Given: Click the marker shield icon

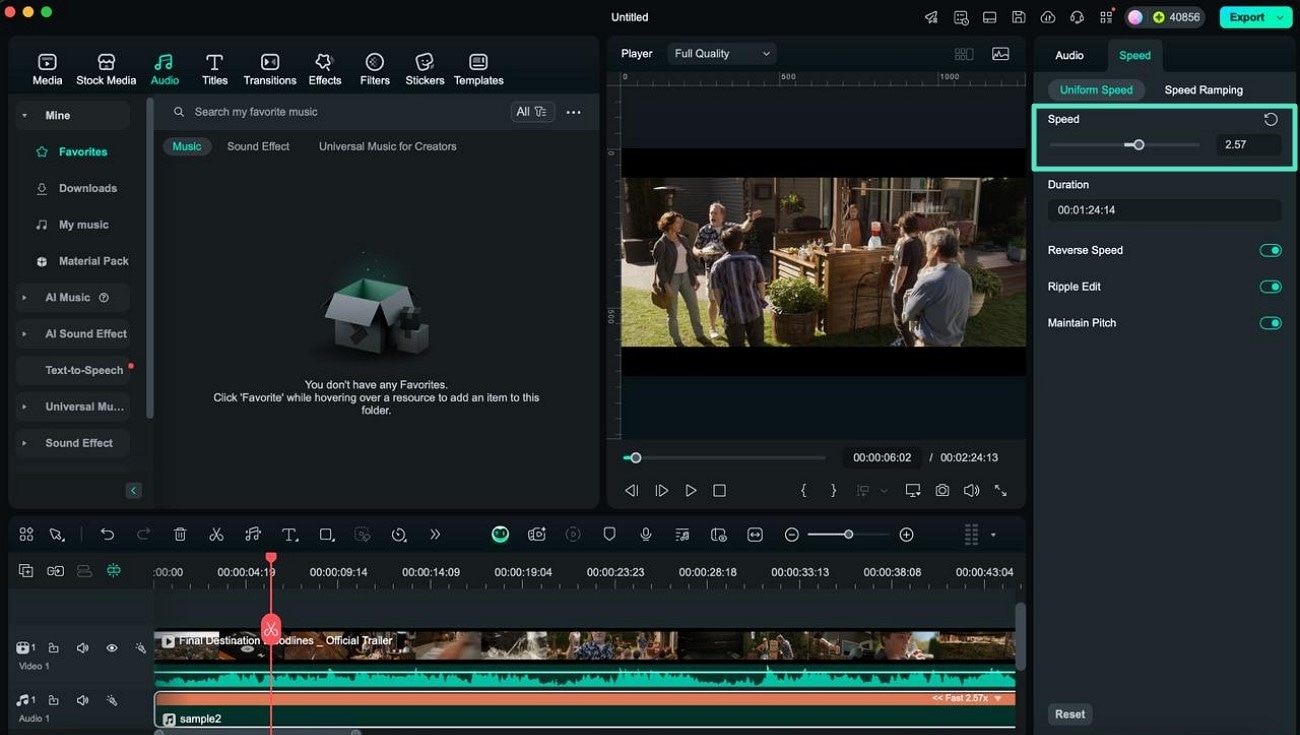Looking at the screenshot, I should (x=609, y=535).
